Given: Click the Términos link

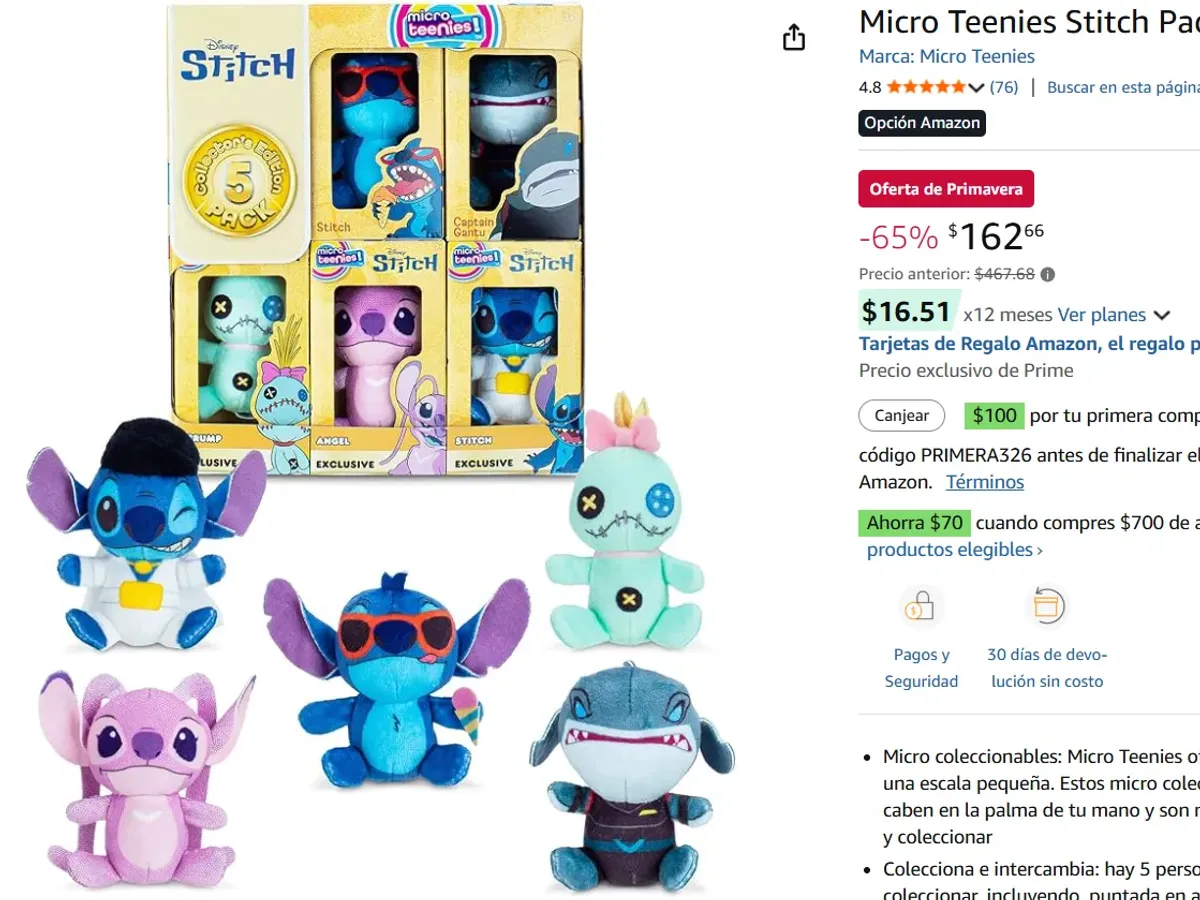Looking at the screenshot, I should click(984, 482).
